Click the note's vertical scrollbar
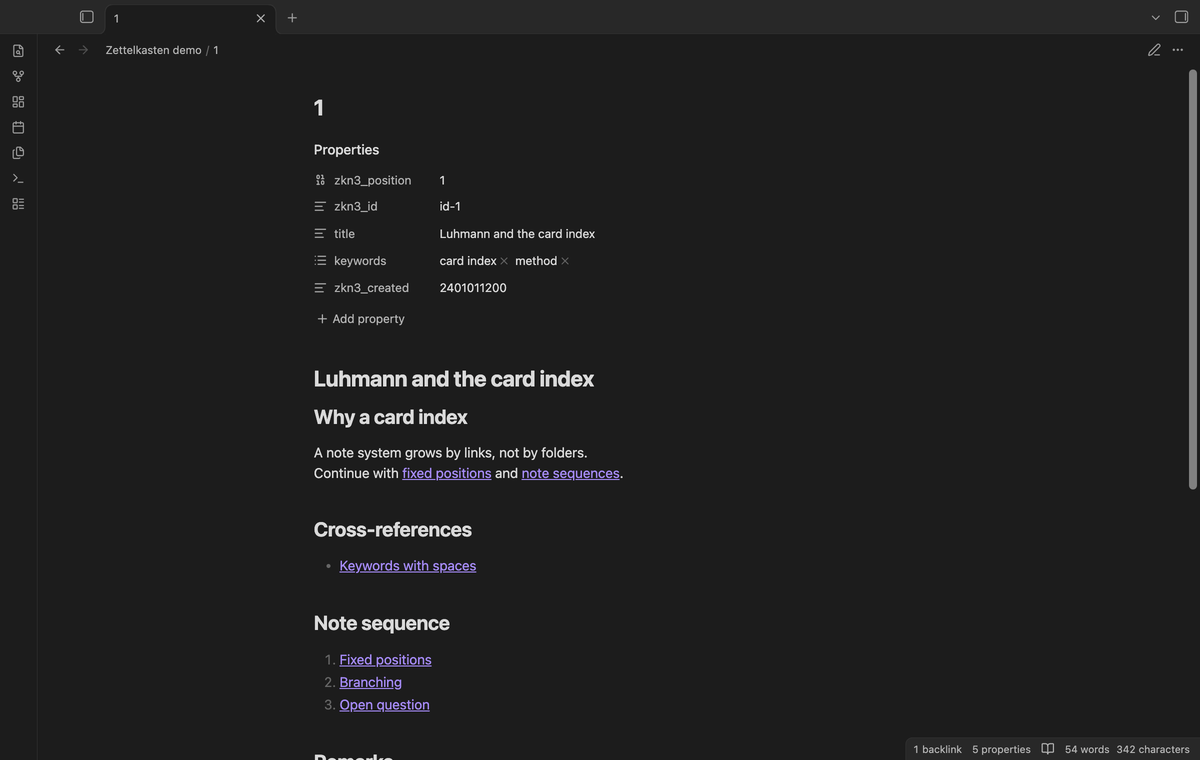The width and height of the screenshot is (1200, 760). point(1192,280)
